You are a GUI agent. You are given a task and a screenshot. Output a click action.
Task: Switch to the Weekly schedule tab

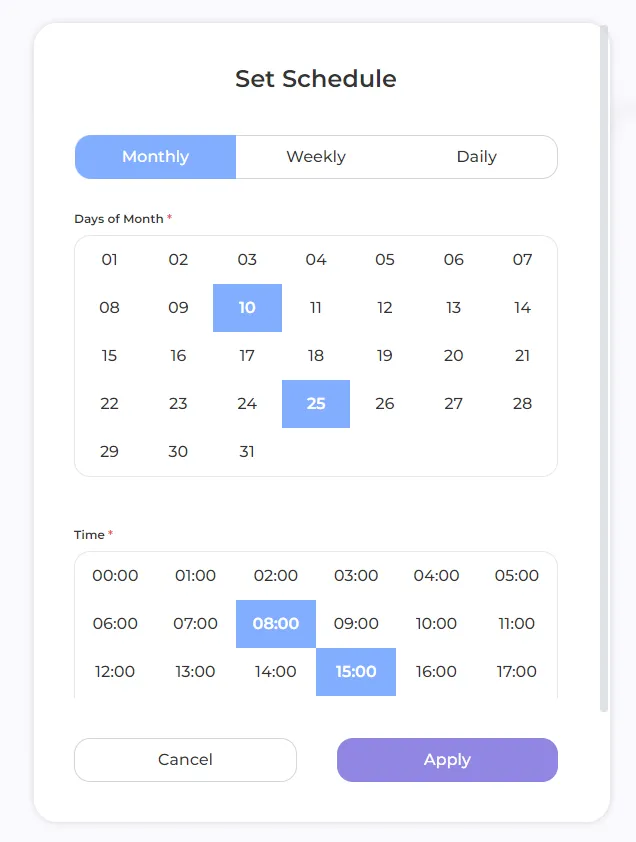316,157
